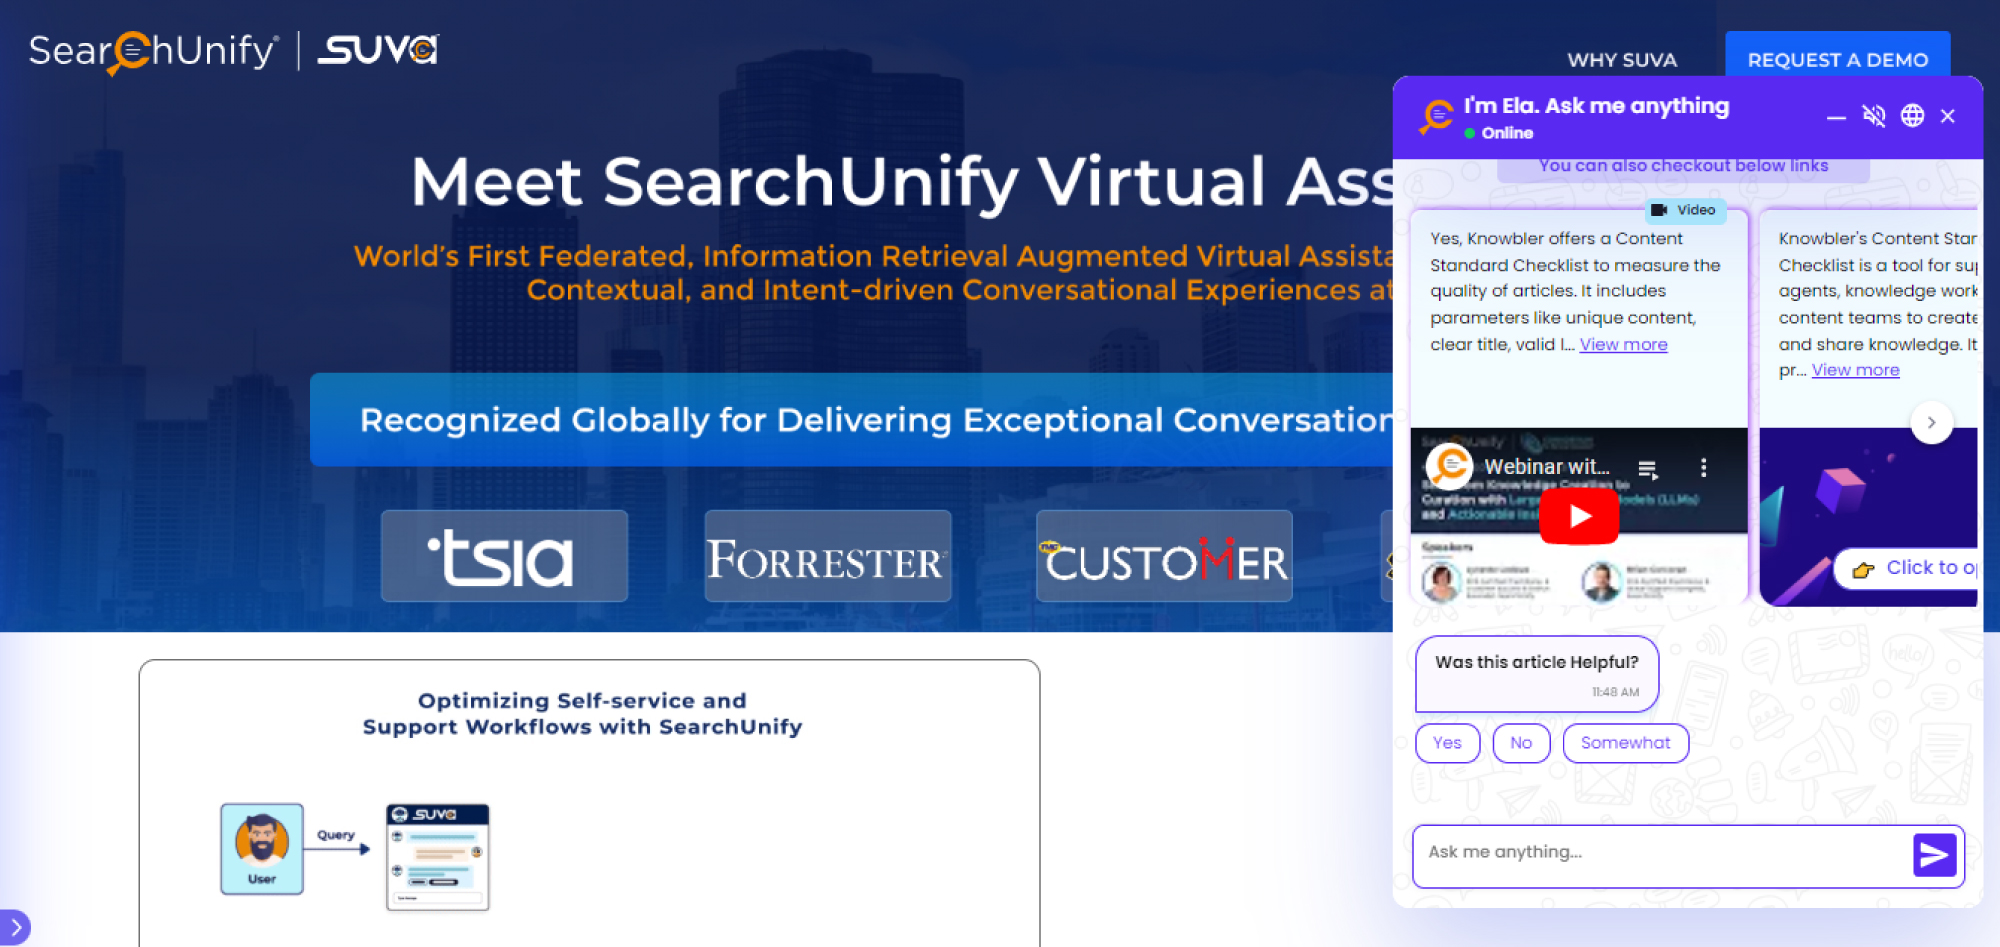Answer No to article helpful question
This screenshot has height=947, width=2000.
(x=1521, y=743)
